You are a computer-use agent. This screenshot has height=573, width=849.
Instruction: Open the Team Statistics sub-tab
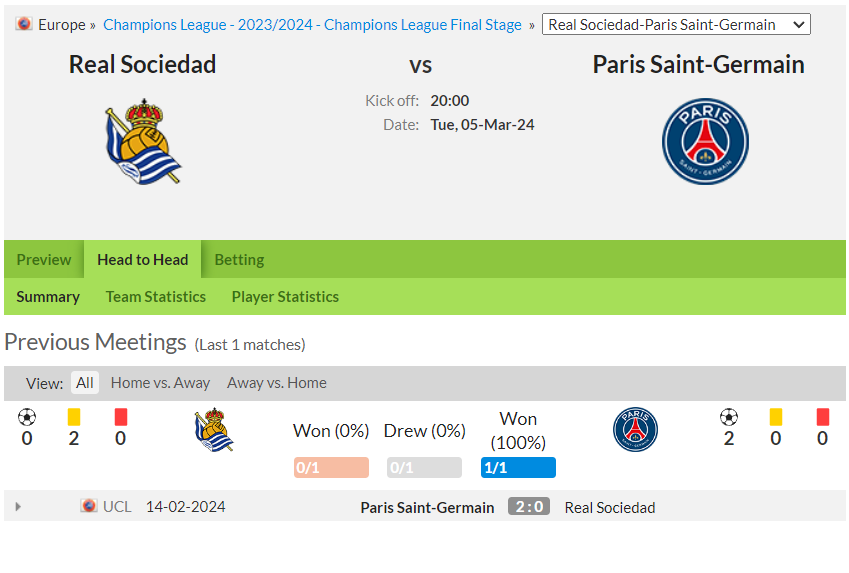(155, 297)
